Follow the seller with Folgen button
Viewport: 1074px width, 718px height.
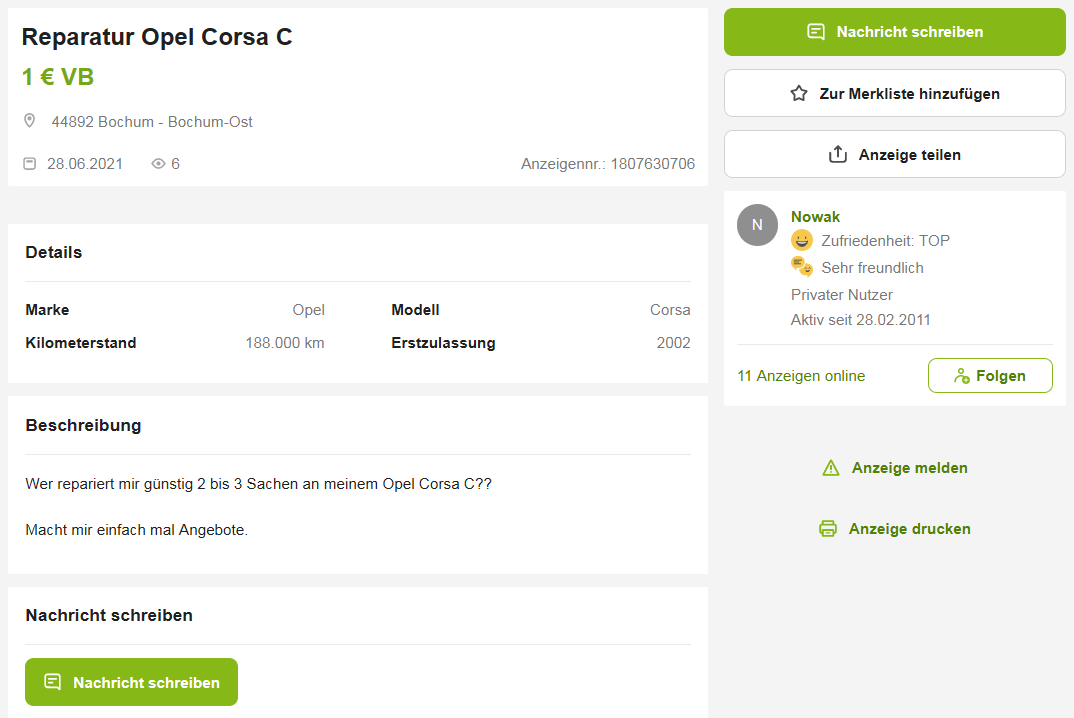pos(989,376)
